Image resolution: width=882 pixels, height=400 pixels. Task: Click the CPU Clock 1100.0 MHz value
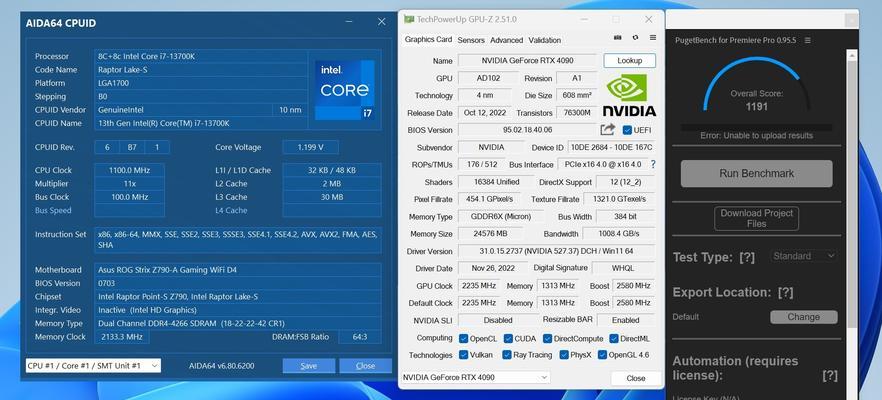coord(129,170)
